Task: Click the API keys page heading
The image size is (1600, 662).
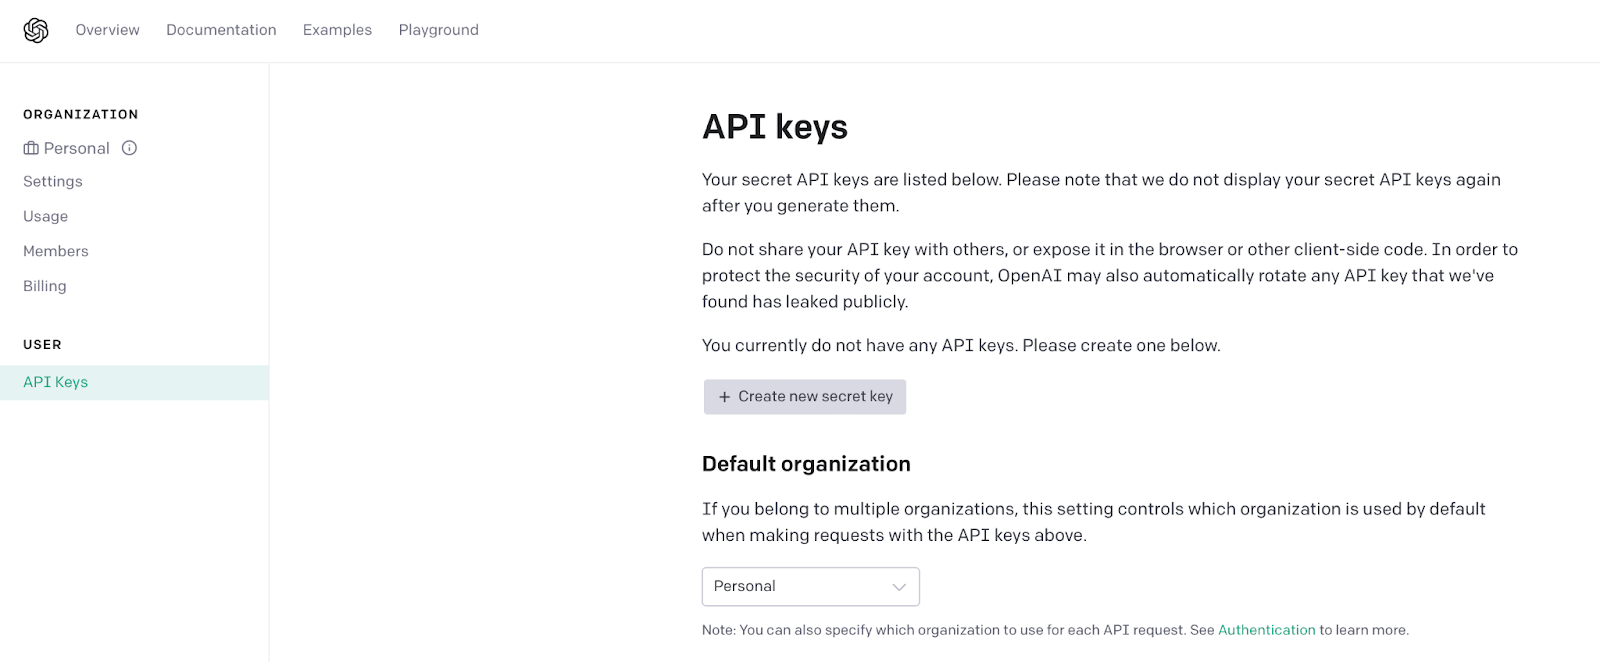Action: 775,127
